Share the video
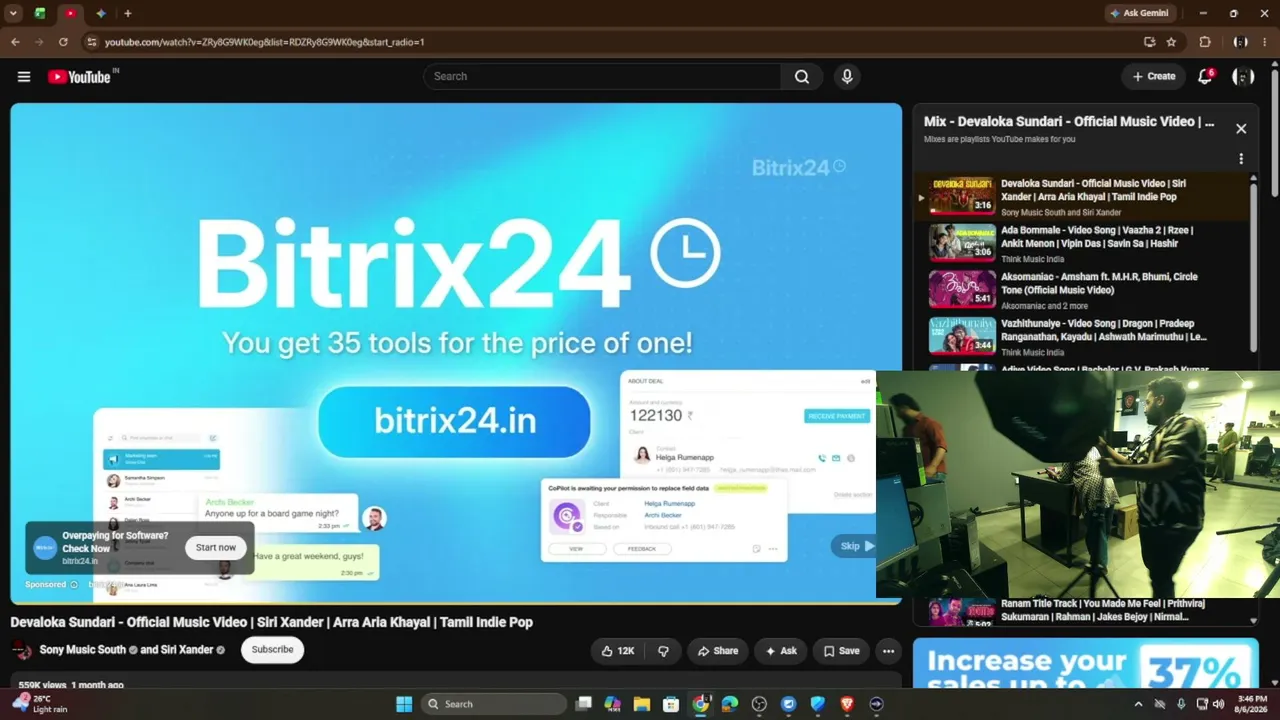Viewport: 1280px width, 720px height. tap(717, 651)
